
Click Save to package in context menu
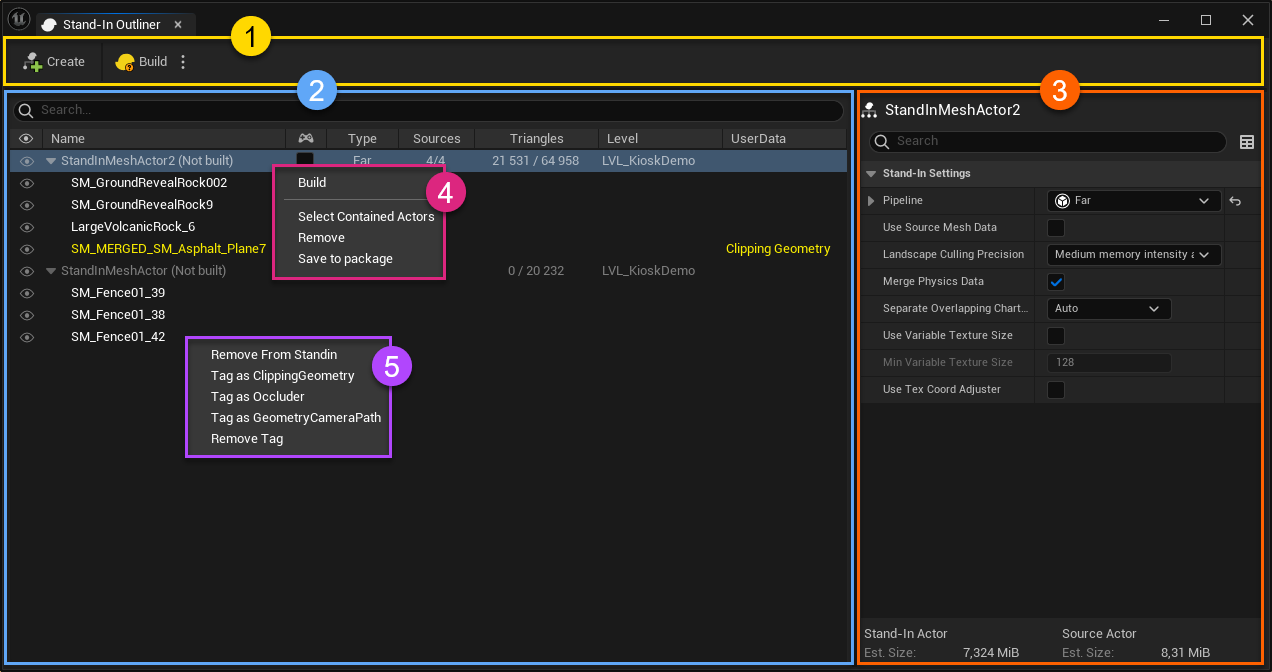coord(345,259)
